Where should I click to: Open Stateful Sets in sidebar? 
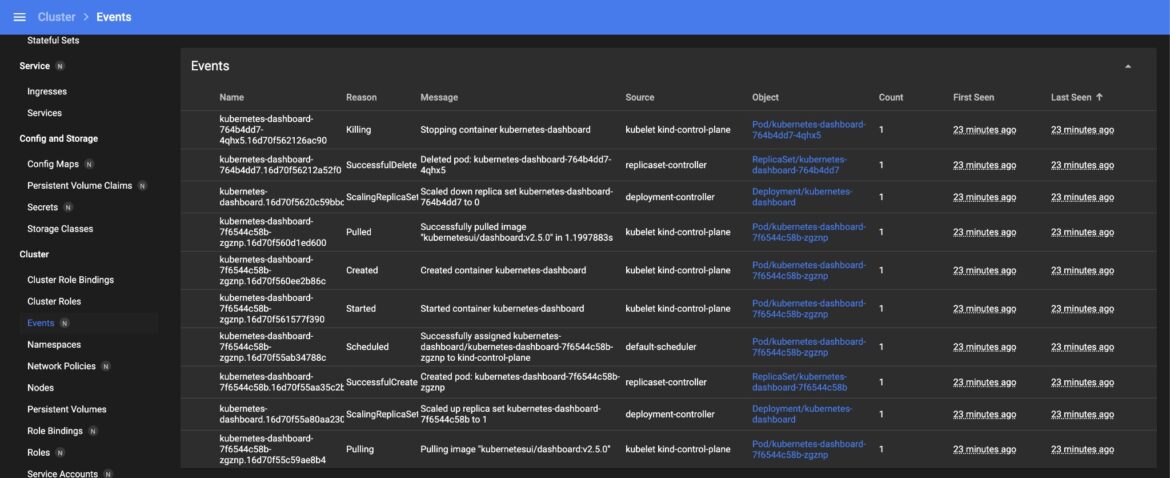(53, 40)
